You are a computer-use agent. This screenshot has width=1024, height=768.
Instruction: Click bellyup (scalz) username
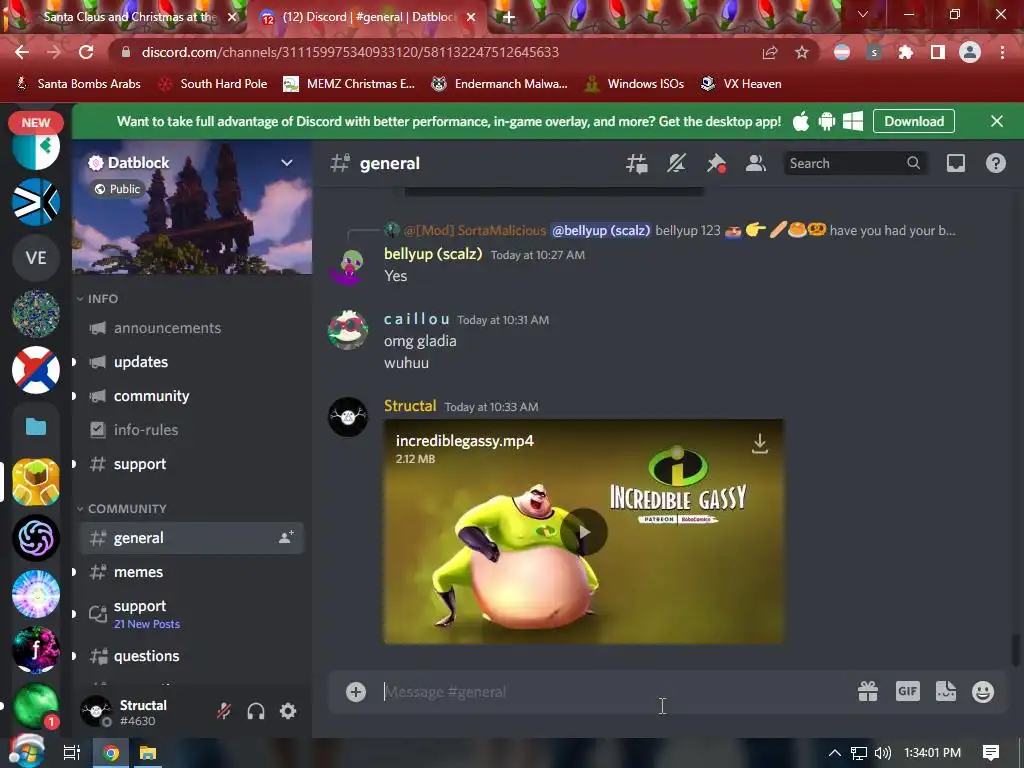[x=433, y=254]
